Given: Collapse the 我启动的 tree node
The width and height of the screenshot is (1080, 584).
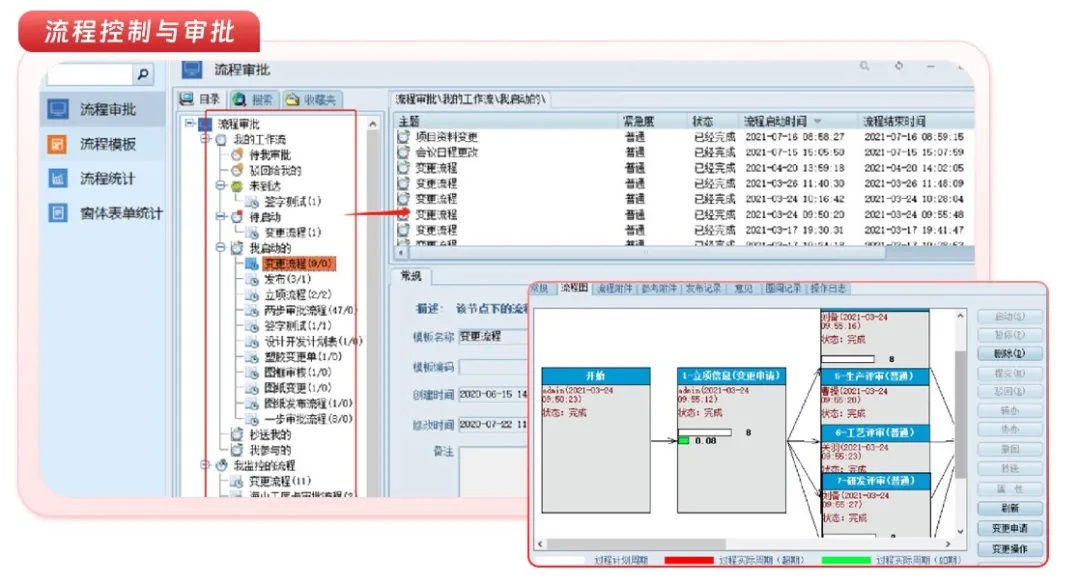Looking at the screenshot, I should click(220, 248).
